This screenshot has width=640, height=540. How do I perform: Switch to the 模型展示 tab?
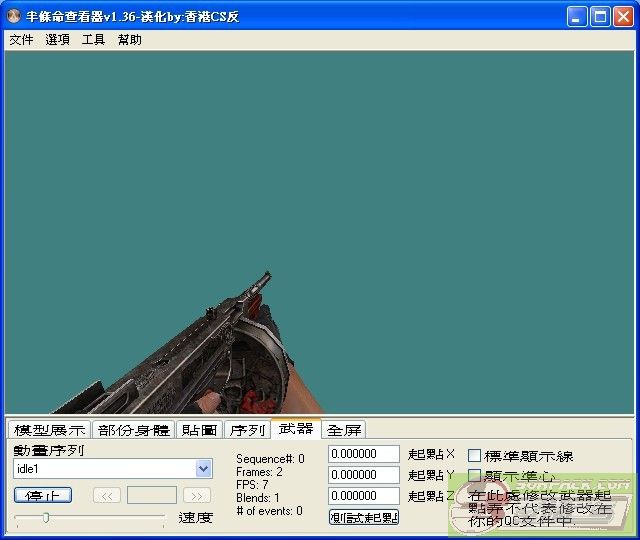coord(49,430)
